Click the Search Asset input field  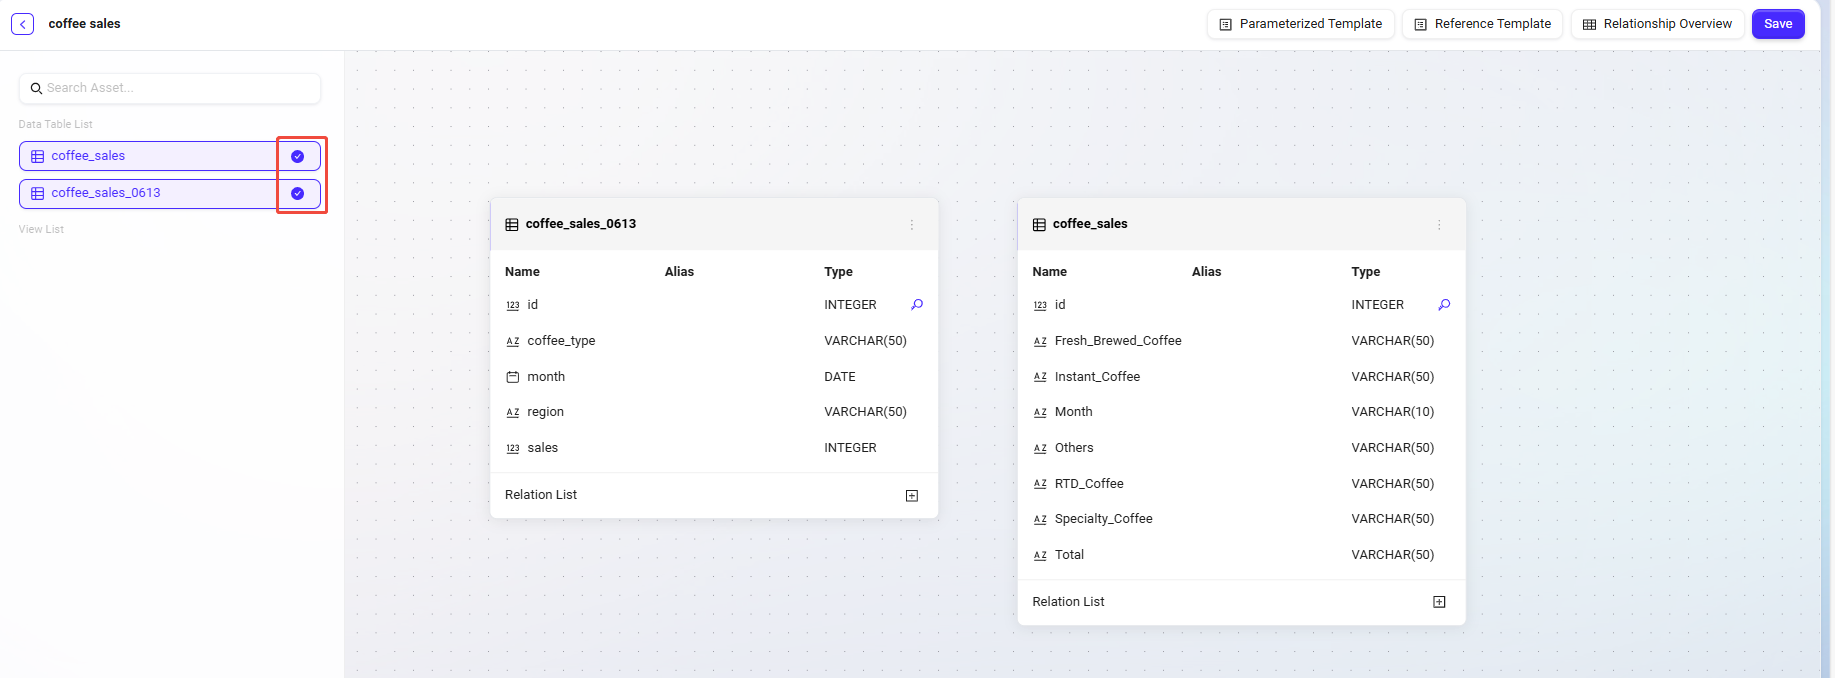170,88
